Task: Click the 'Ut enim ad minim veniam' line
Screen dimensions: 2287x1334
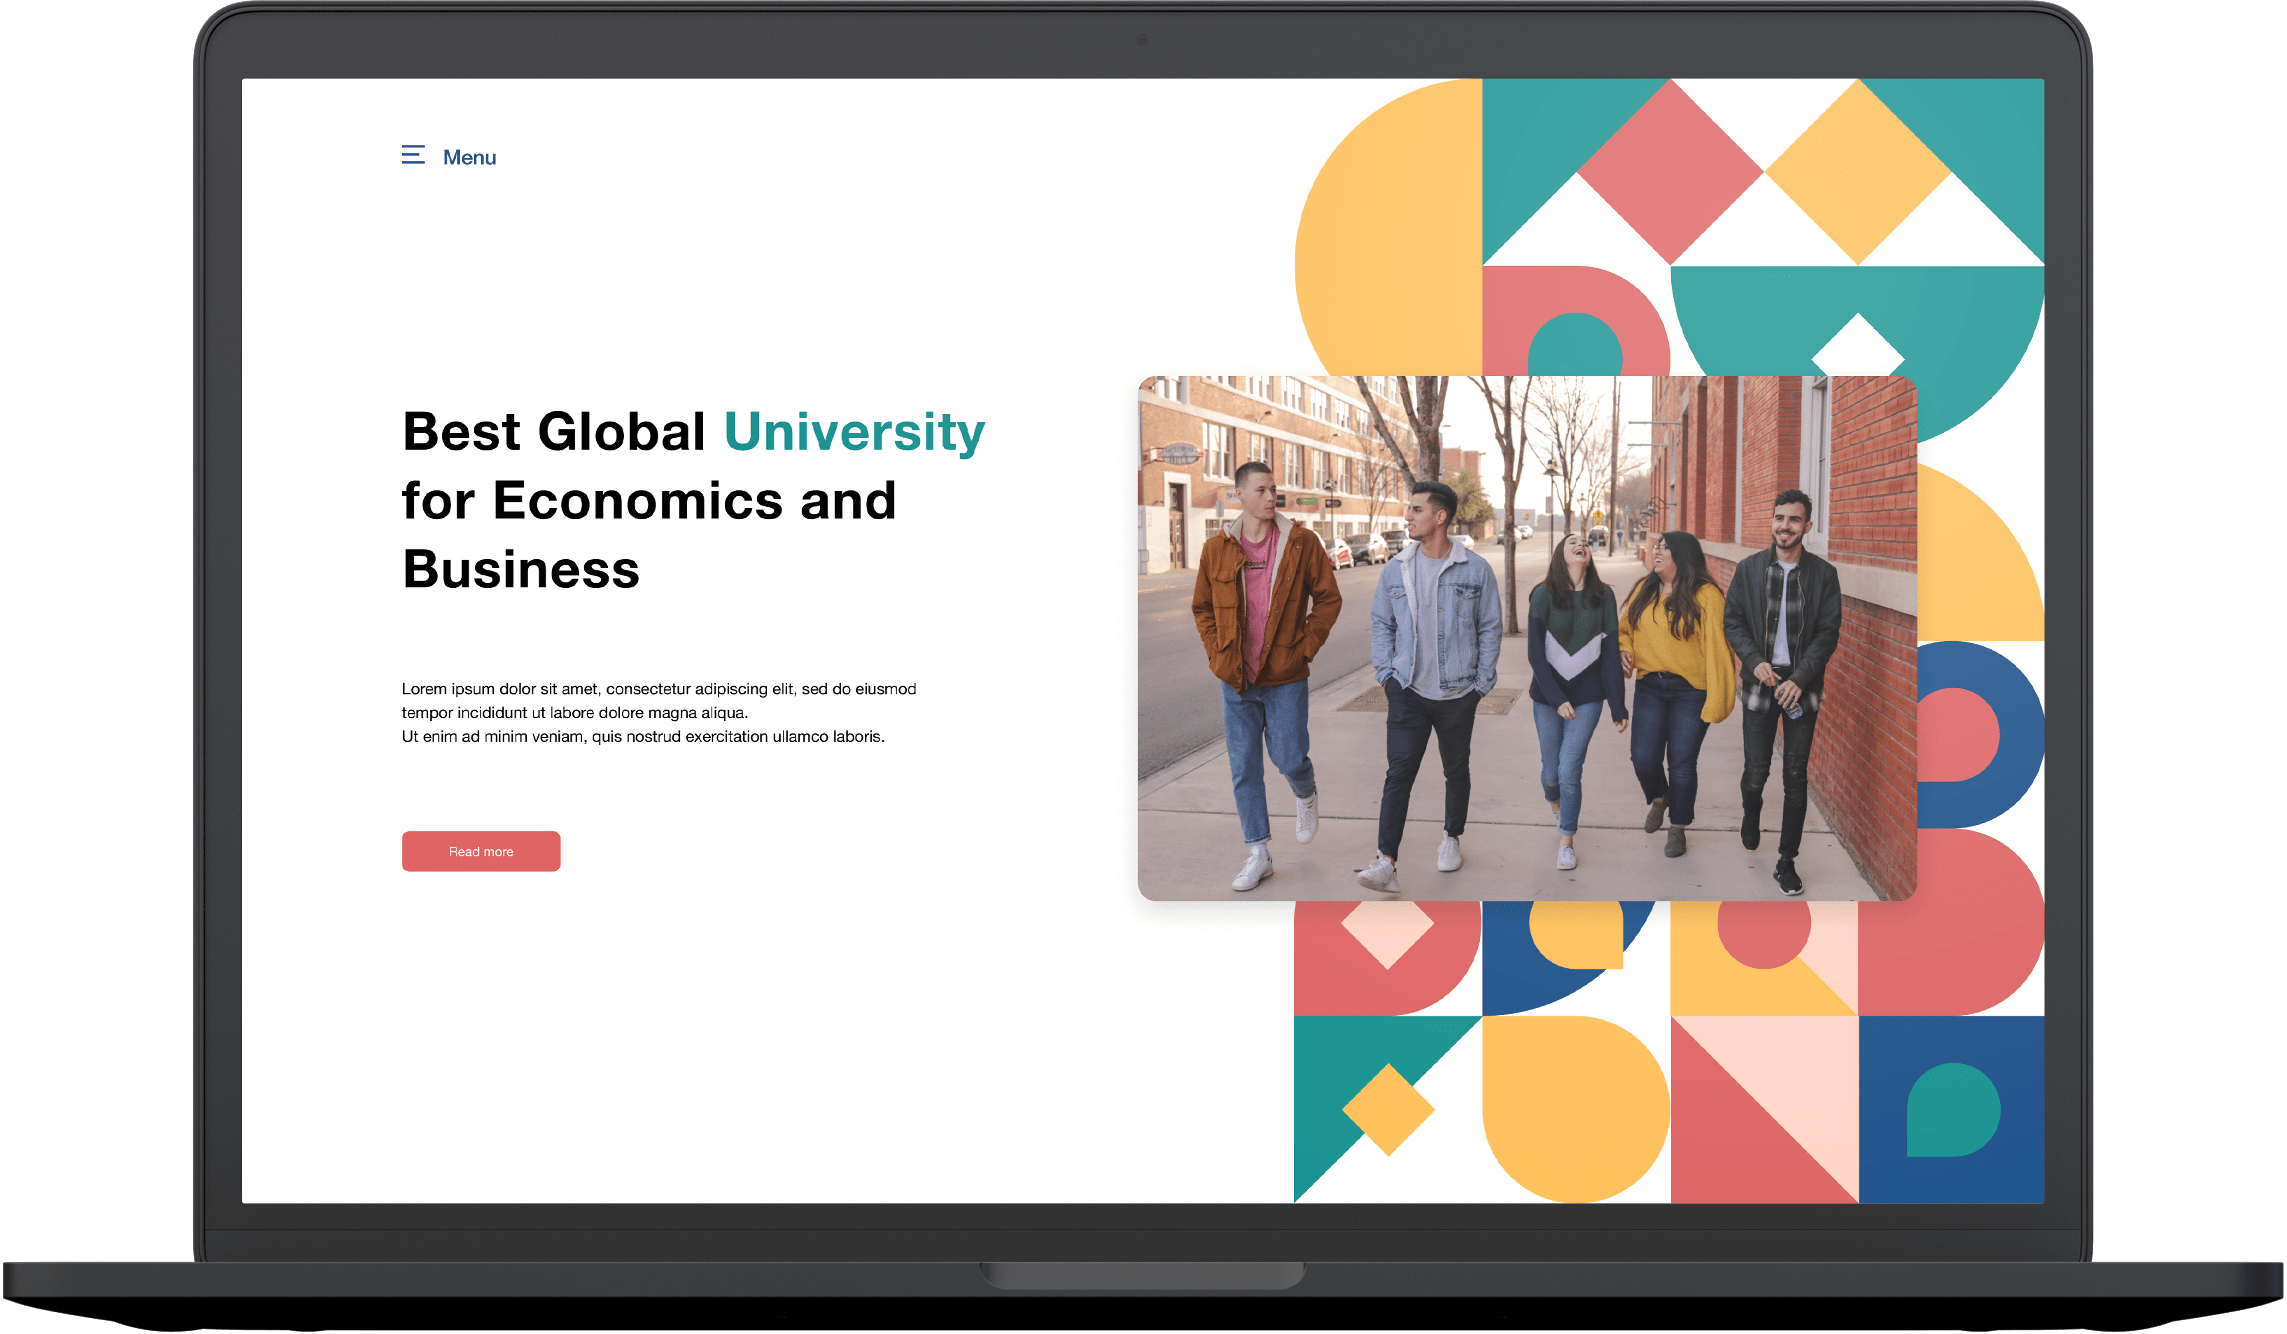Action: click(642, 737)
